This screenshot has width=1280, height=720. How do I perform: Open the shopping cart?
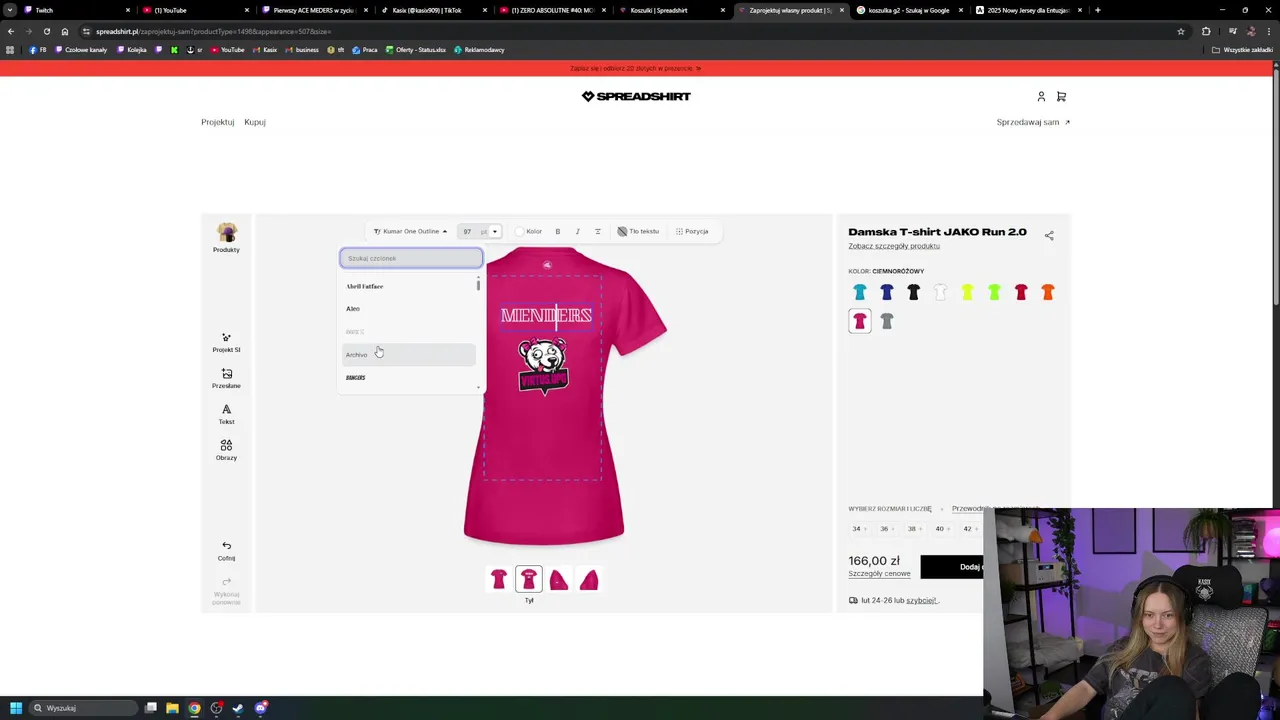(x=1062, y=96)
